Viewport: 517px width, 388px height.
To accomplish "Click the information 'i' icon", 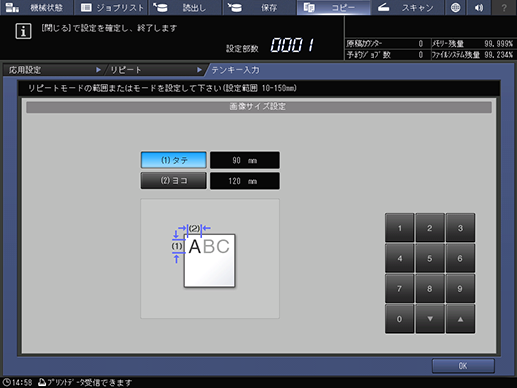I will point(23,31).
